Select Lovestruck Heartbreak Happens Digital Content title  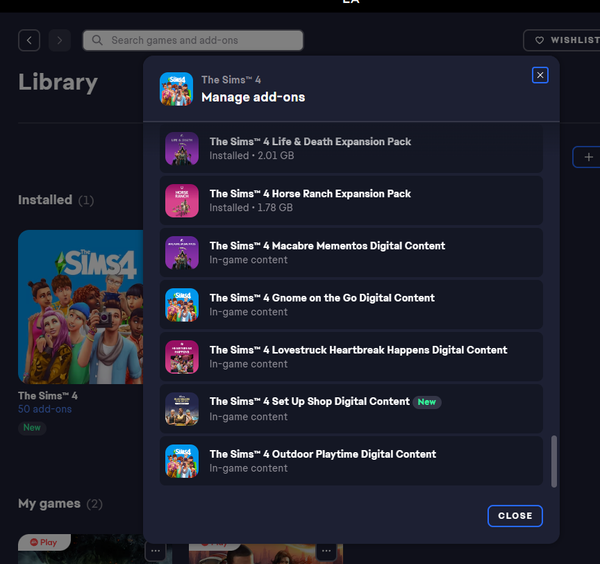click(358, 350)
